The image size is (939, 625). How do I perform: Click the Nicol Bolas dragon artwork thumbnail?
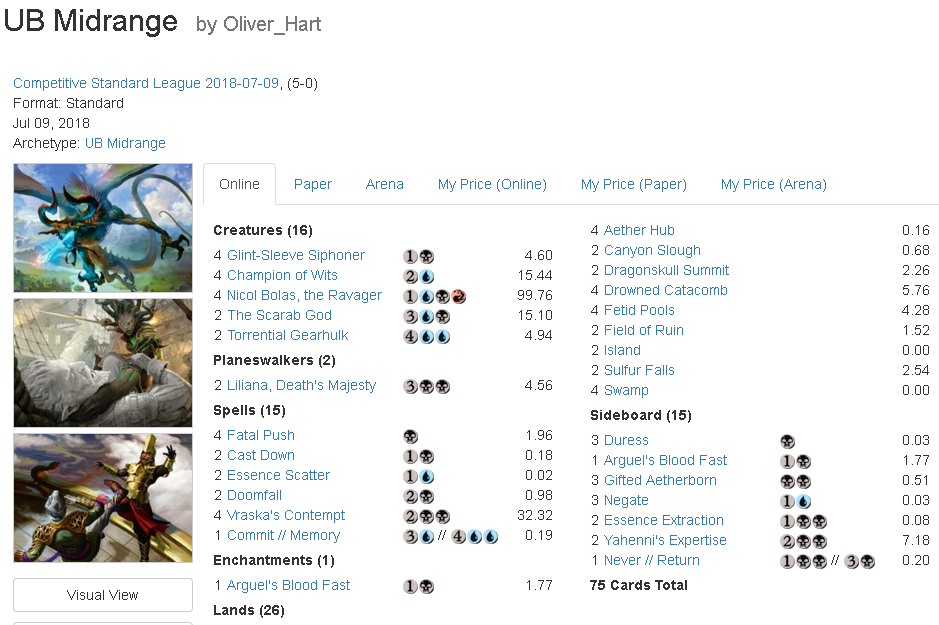(x=103, y=228)
